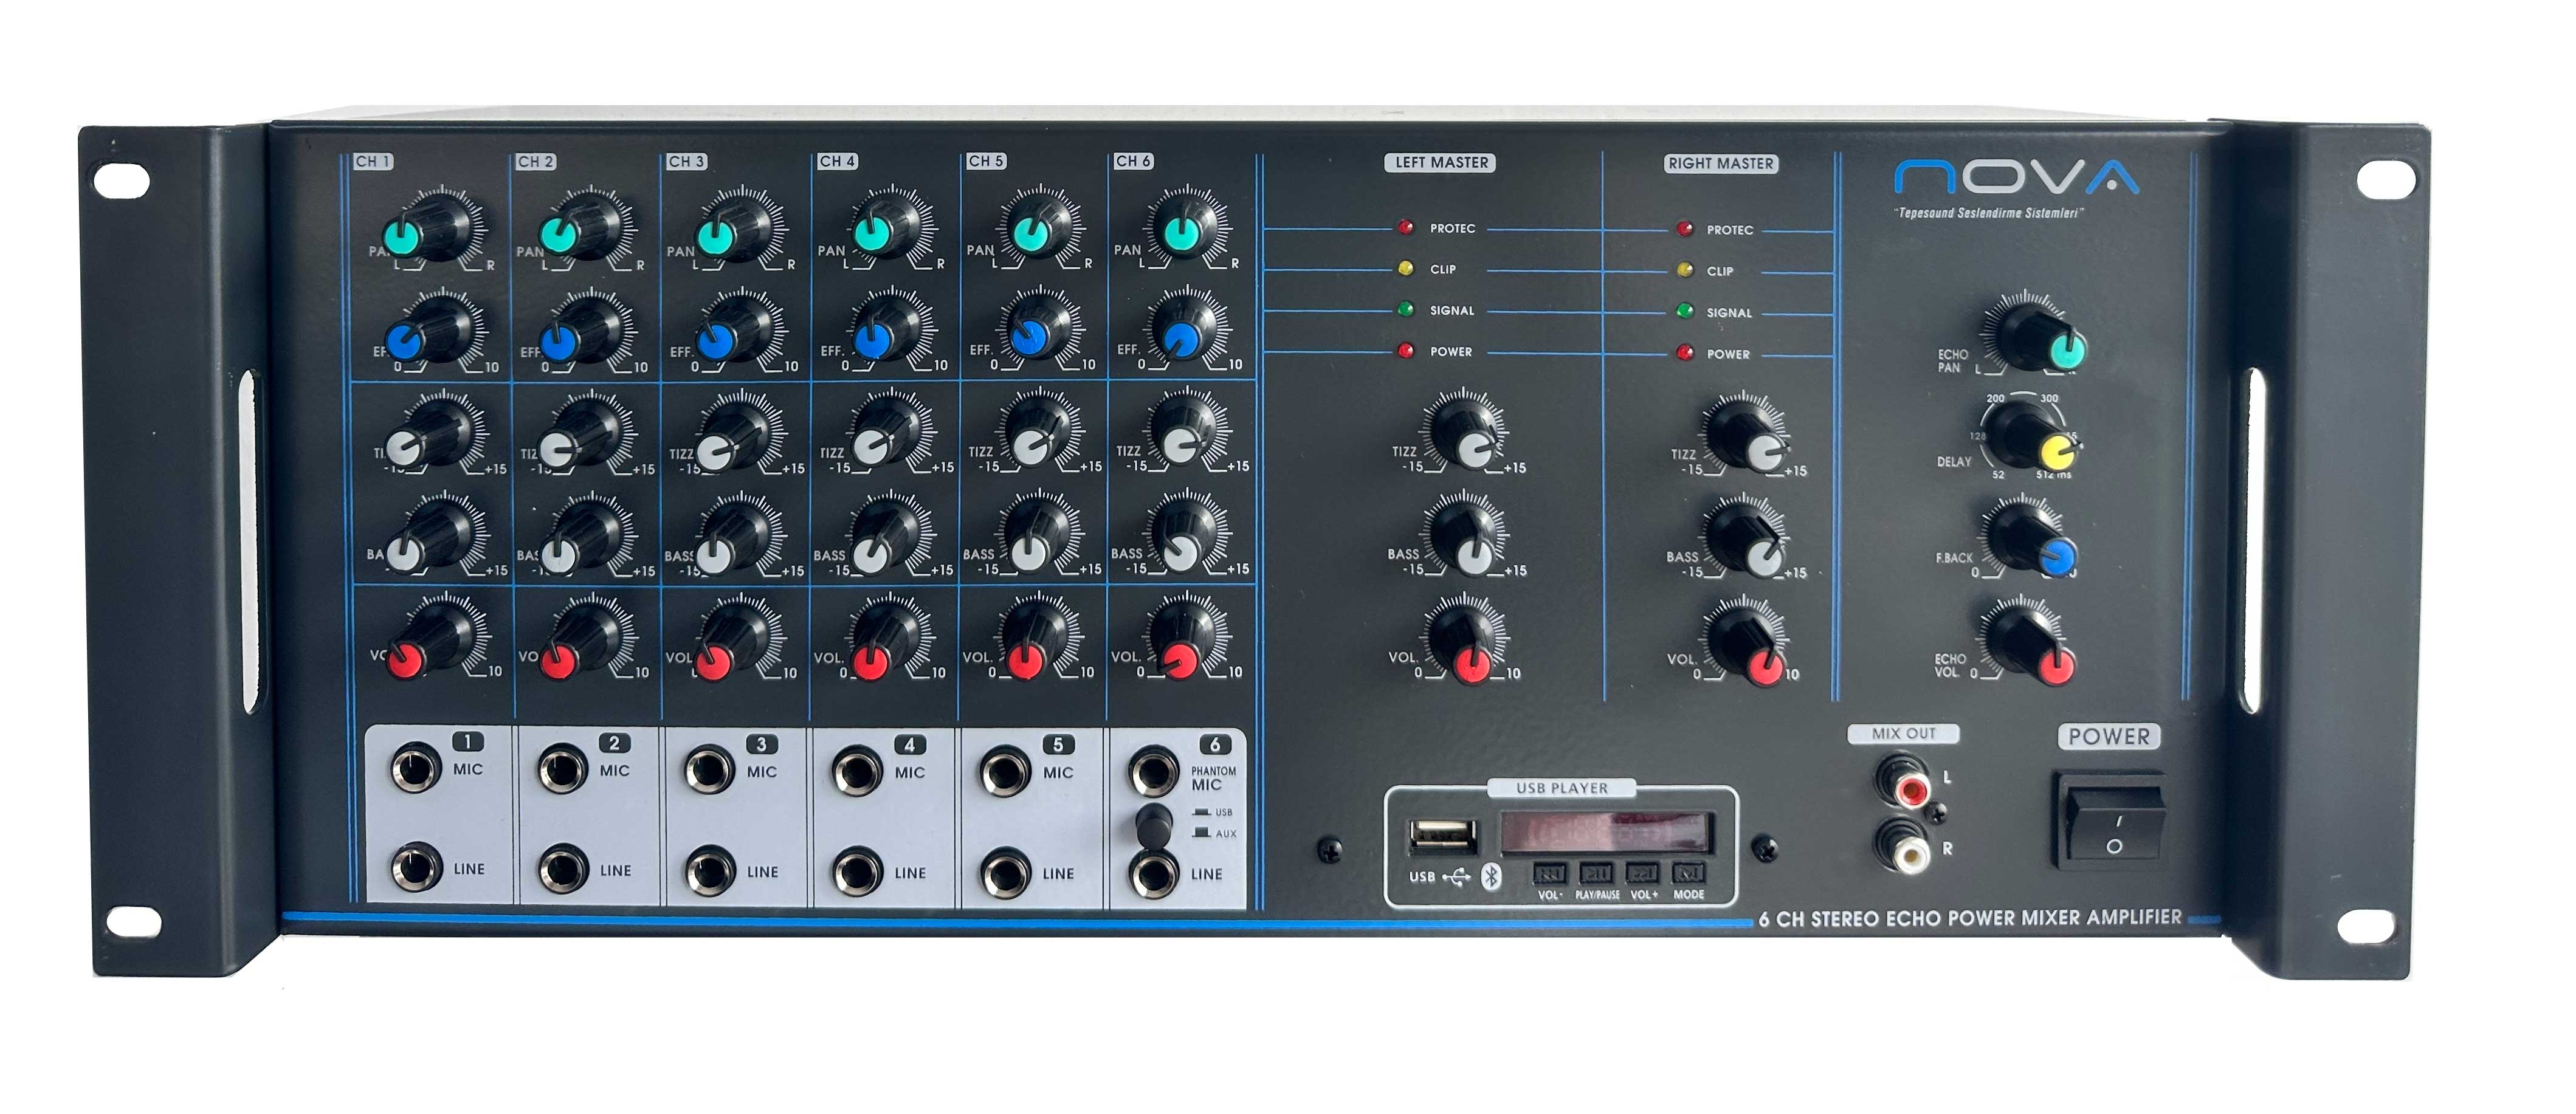Click the LEFT MASTER section label
The height and width of the screenshot is (1114, 2576).
tap(1440, 163)
